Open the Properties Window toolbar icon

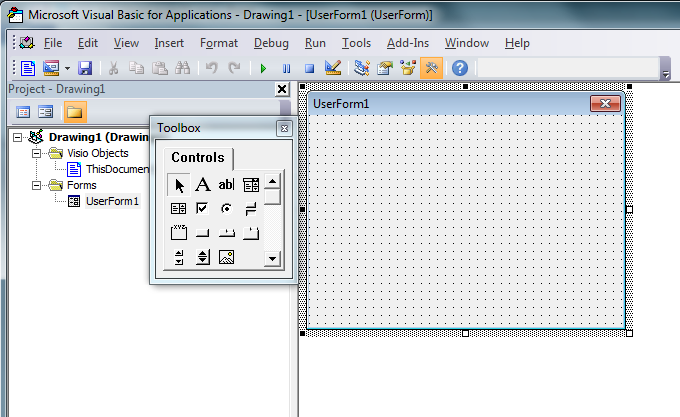tap(385, 68)
